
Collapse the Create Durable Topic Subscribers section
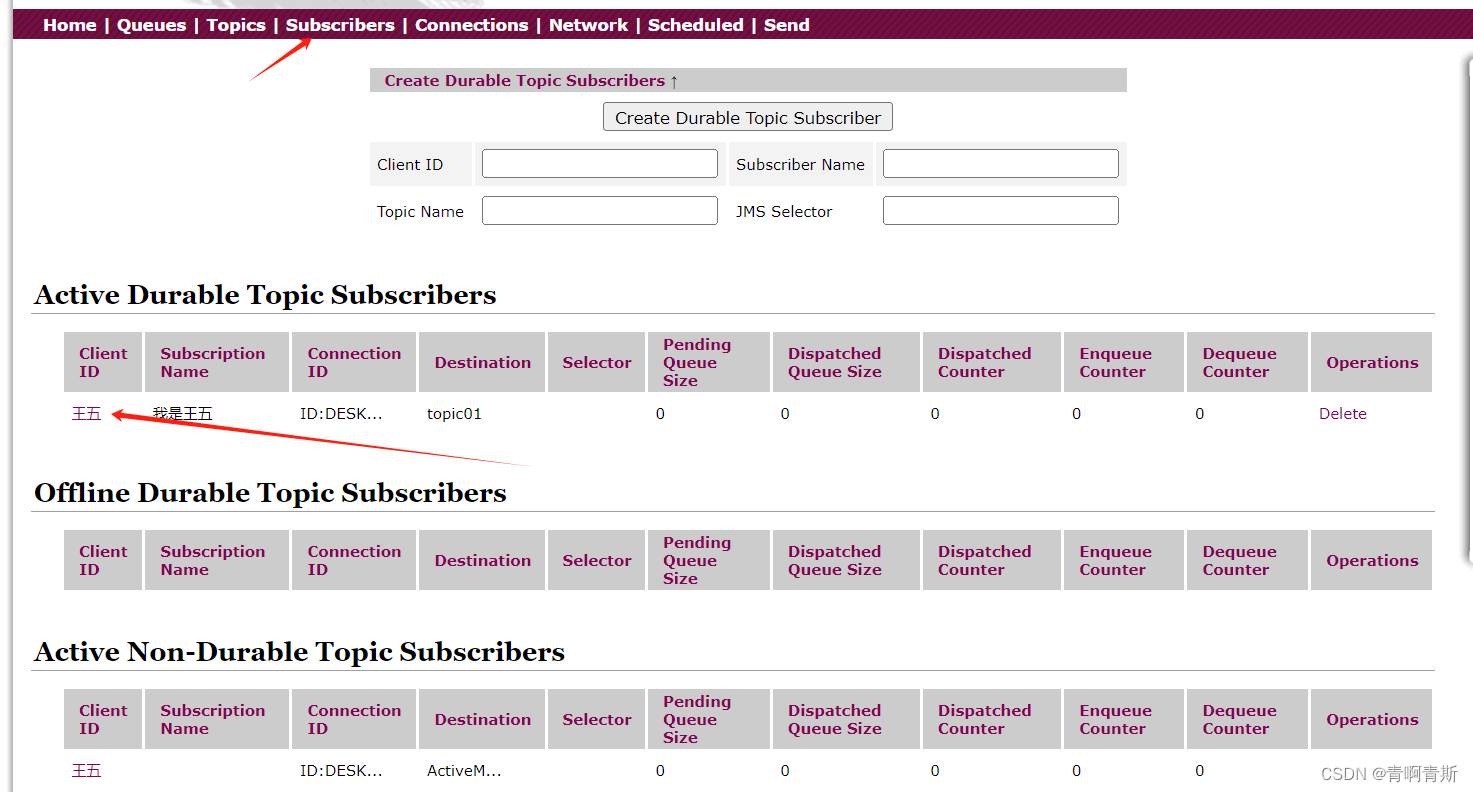531,80
